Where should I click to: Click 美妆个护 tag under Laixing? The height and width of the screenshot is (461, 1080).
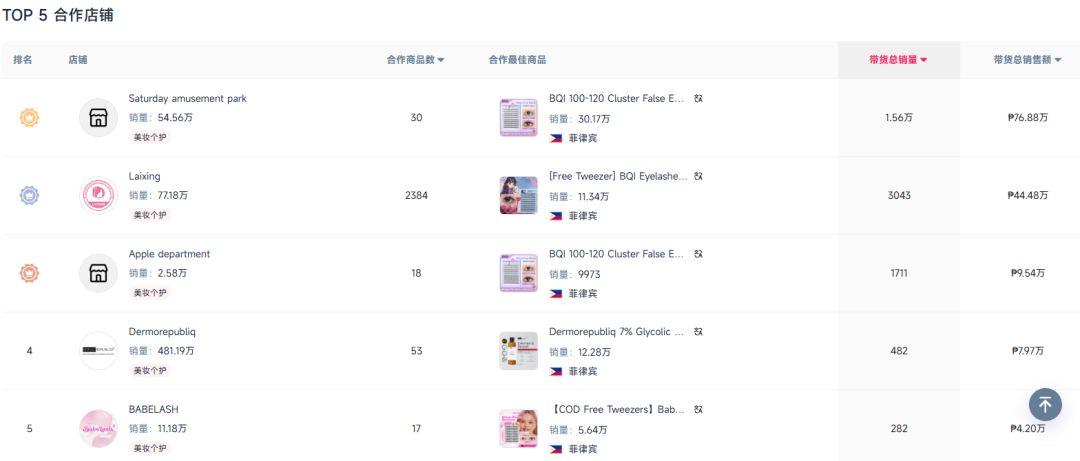coord(150,215)
